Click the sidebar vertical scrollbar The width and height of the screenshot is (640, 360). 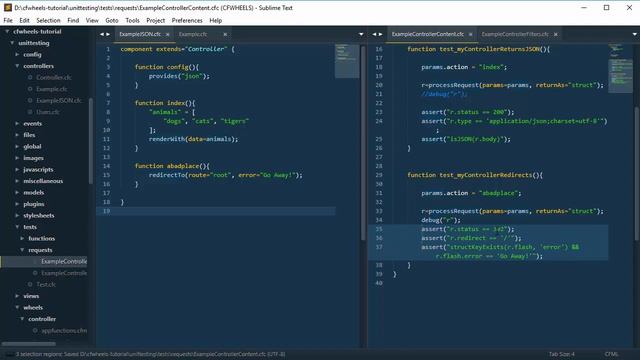pyautogui.click(x=91, y=141)
